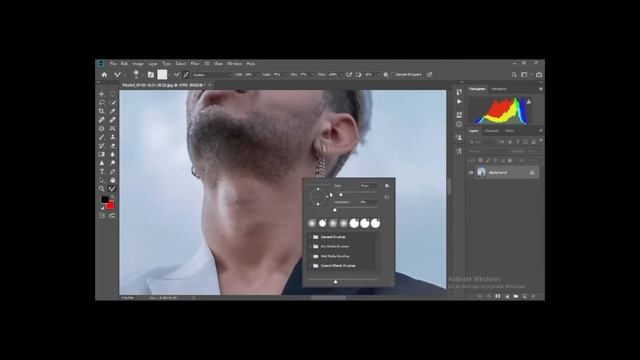Switch to the Channels tab
Viewport: 640px width, 360px height.
click(491, 131)
